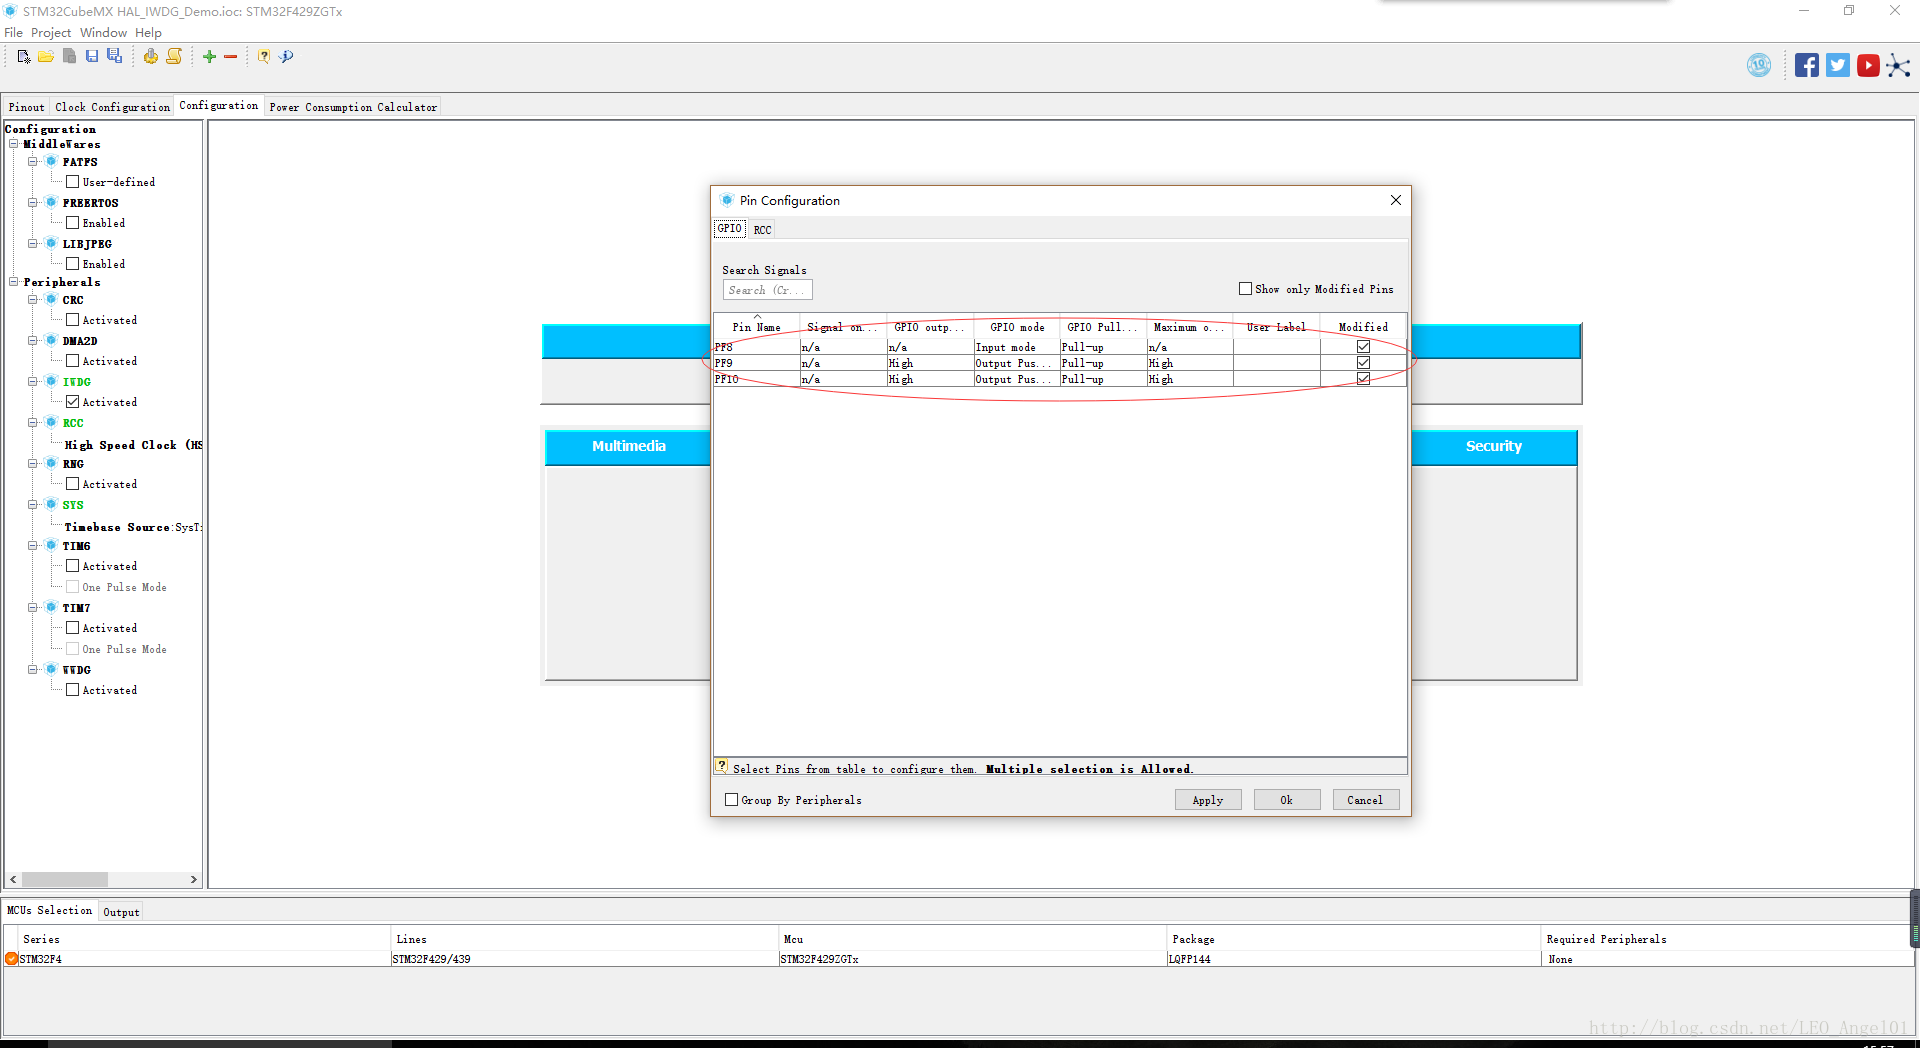Click Cancel in Pin Configuration dialog
This screenshot has height=1048, width=1920.
(x=1365, y=800)
